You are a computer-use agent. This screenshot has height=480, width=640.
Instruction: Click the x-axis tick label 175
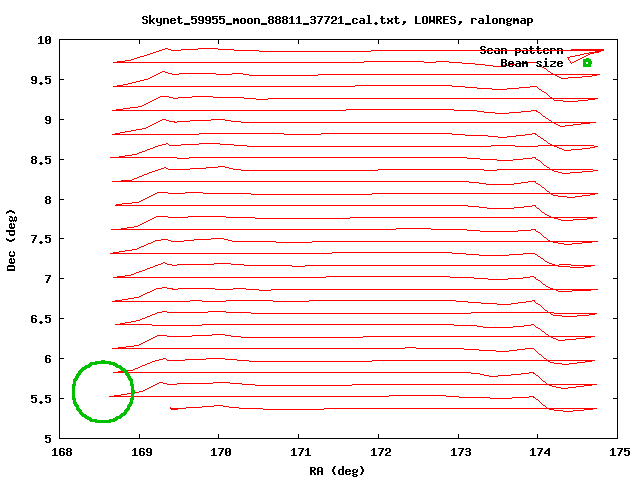(620, 452)
